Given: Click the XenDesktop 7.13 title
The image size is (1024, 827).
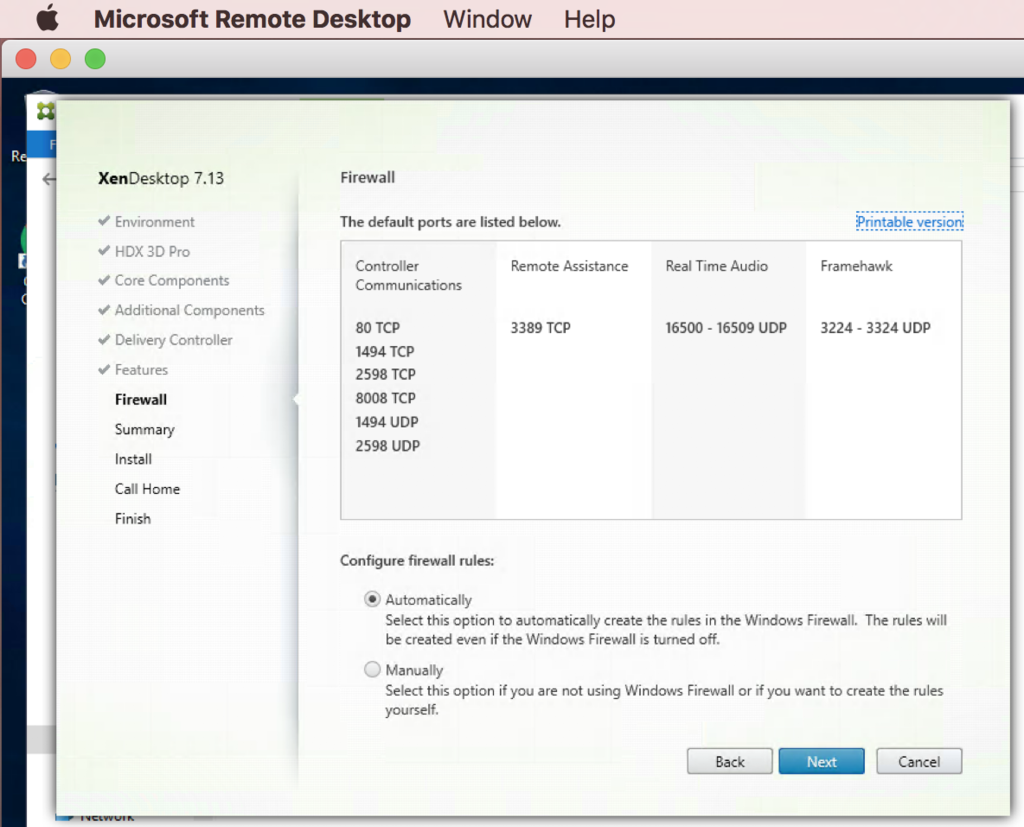Looking at the screenshot, I should click(161, 178).
